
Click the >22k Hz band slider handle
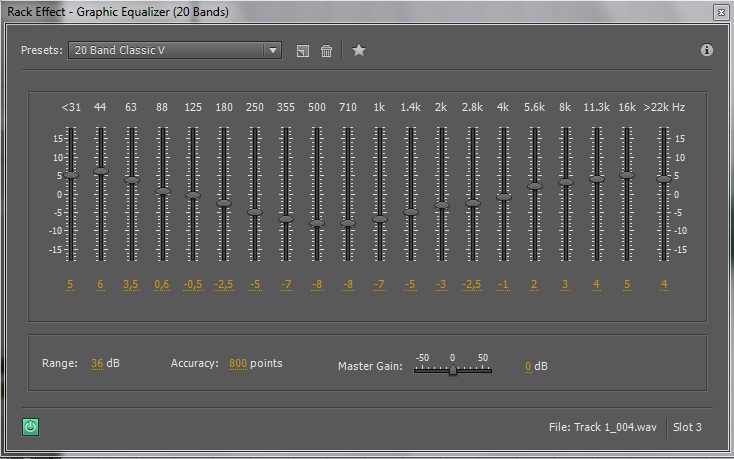coord(663,179)
